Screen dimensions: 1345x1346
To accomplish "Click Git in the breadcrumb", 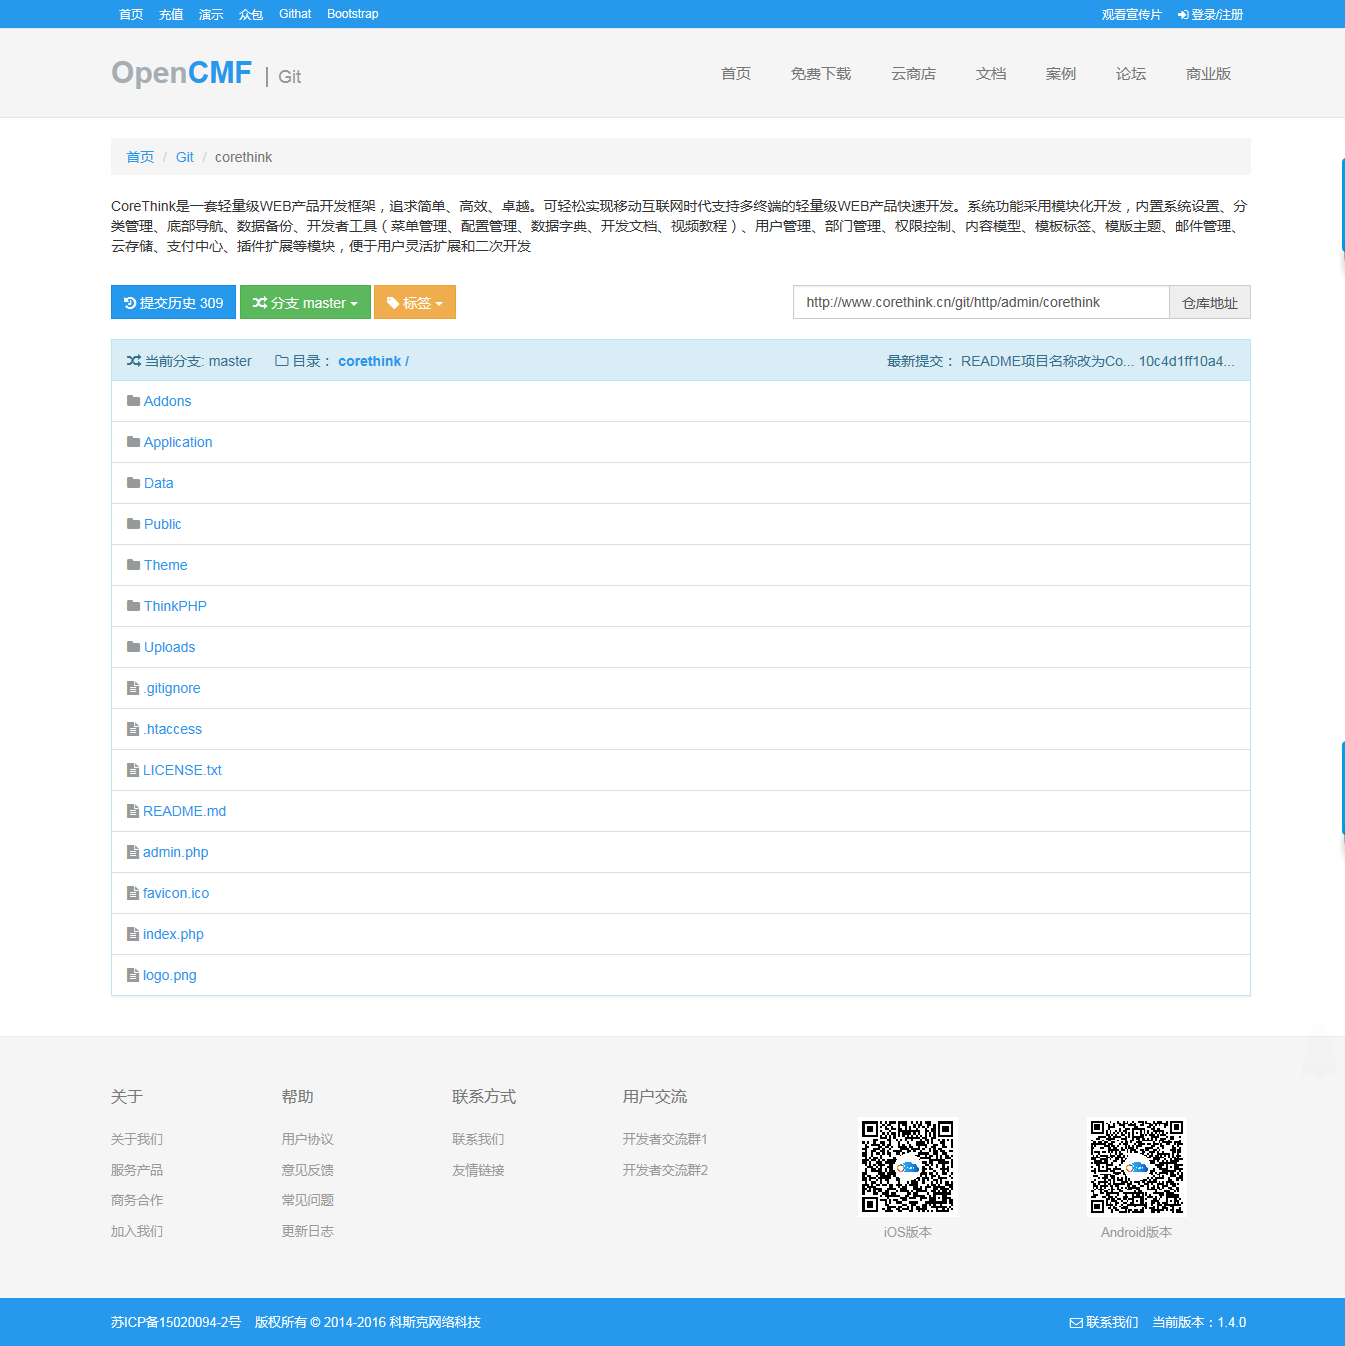I will click(x=185, y=157).
